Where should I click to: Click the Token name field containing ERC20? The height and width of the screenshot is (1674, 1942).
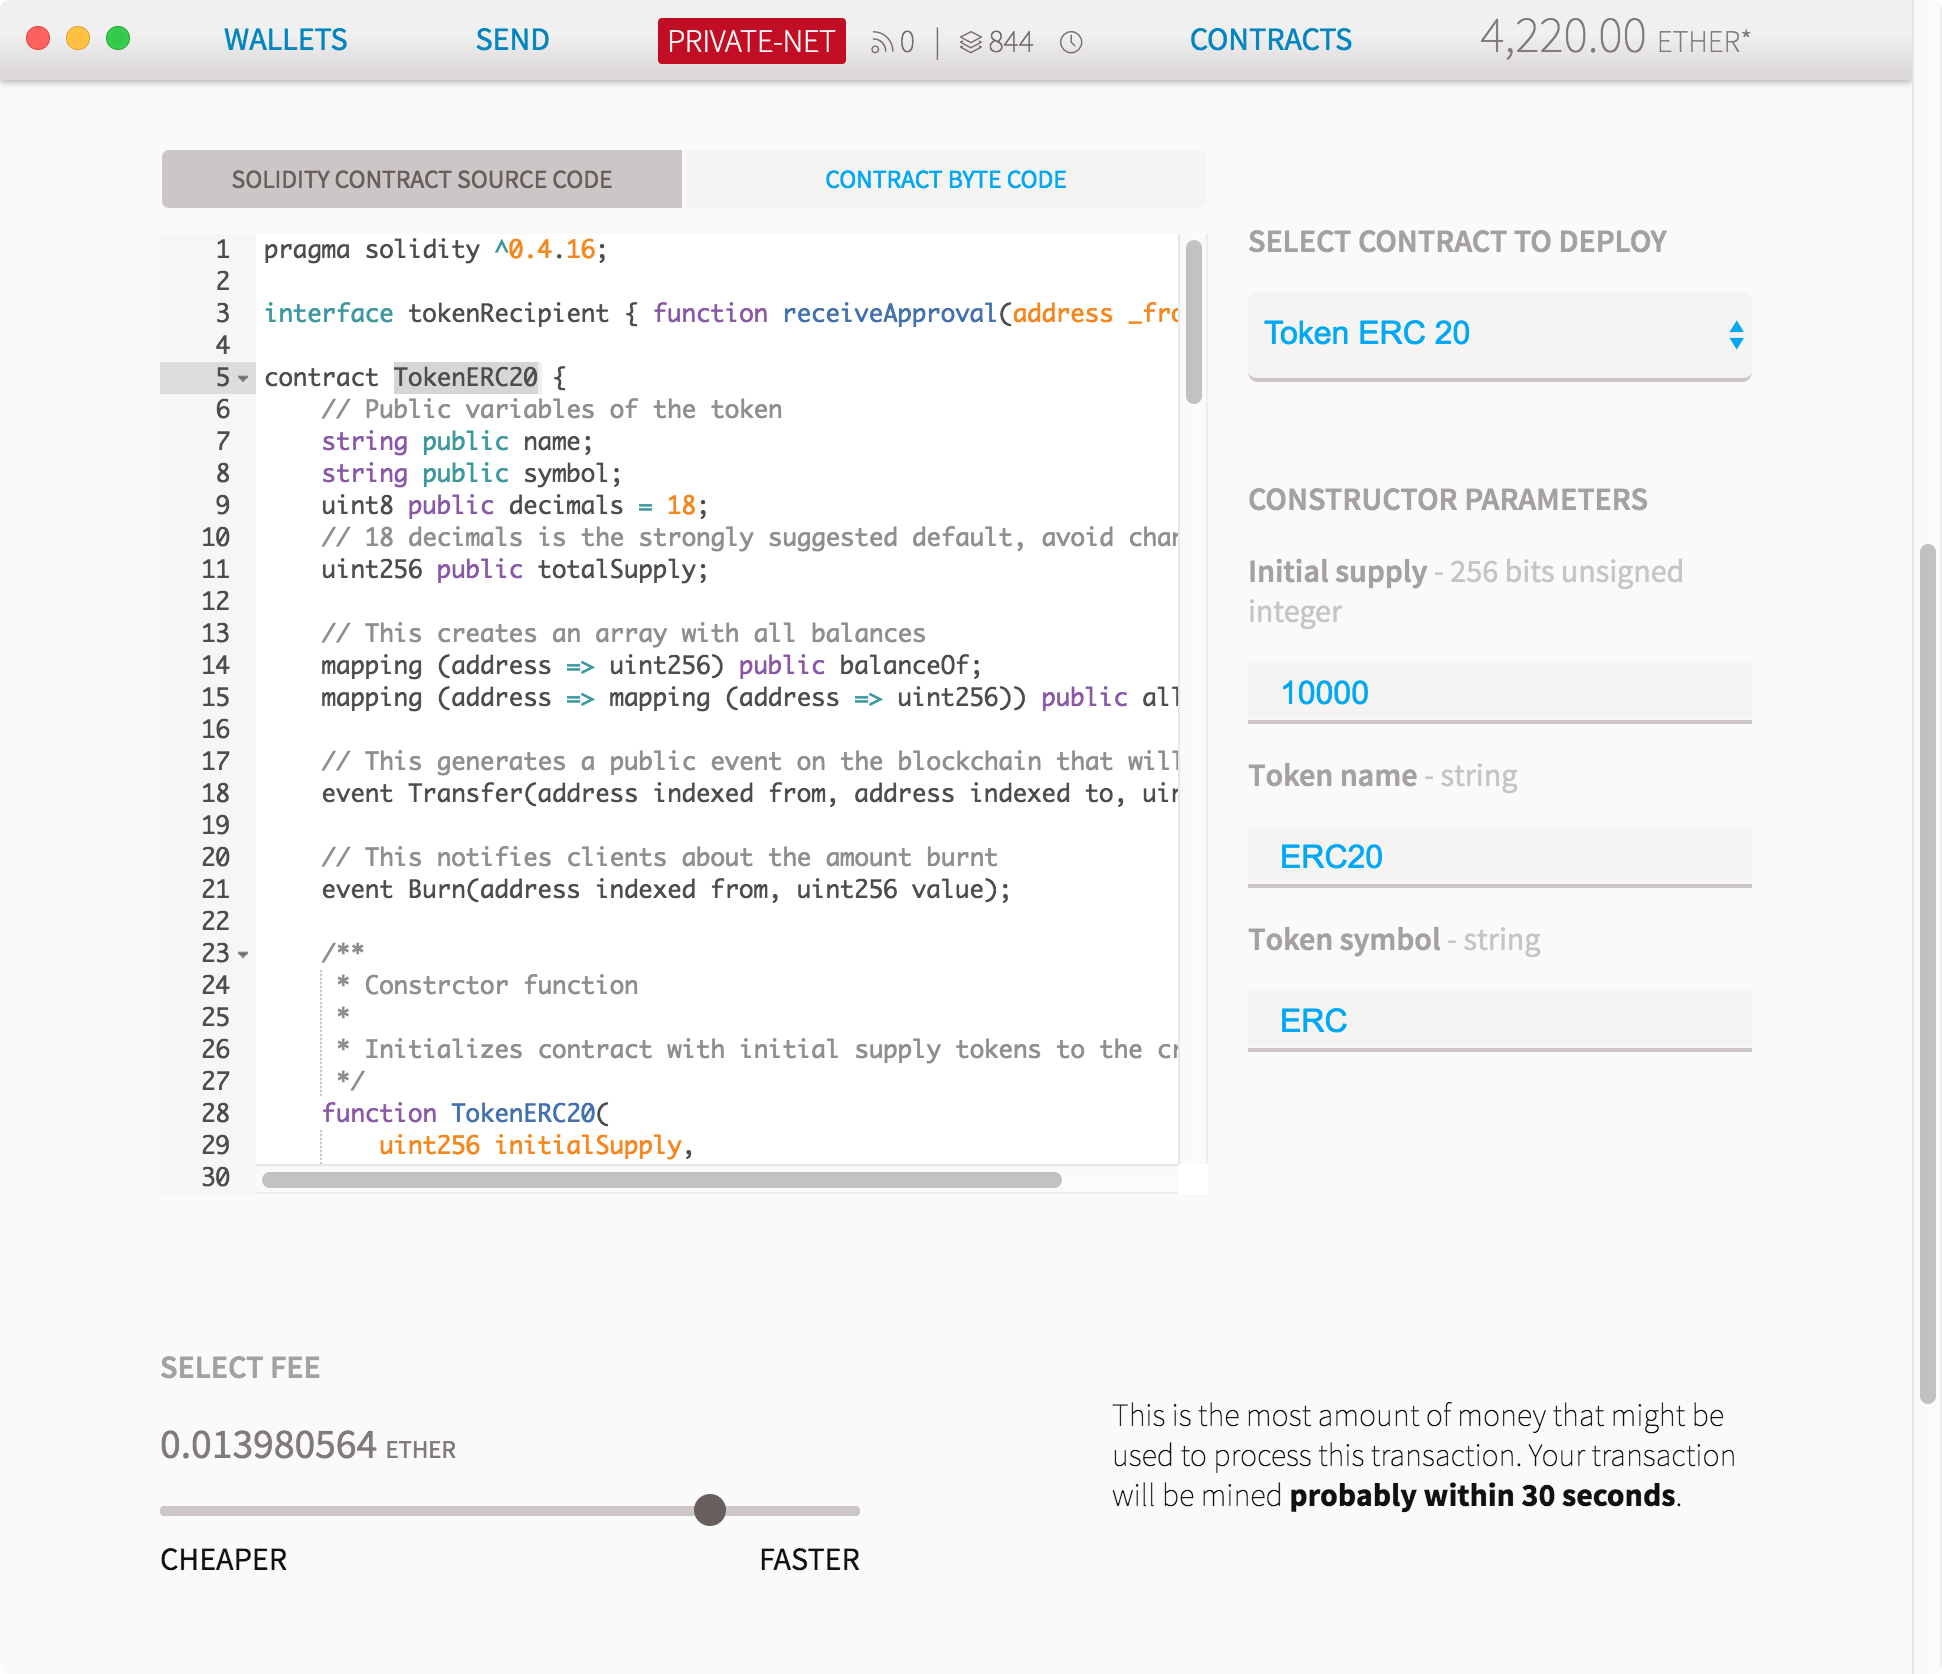(1499, 856)
